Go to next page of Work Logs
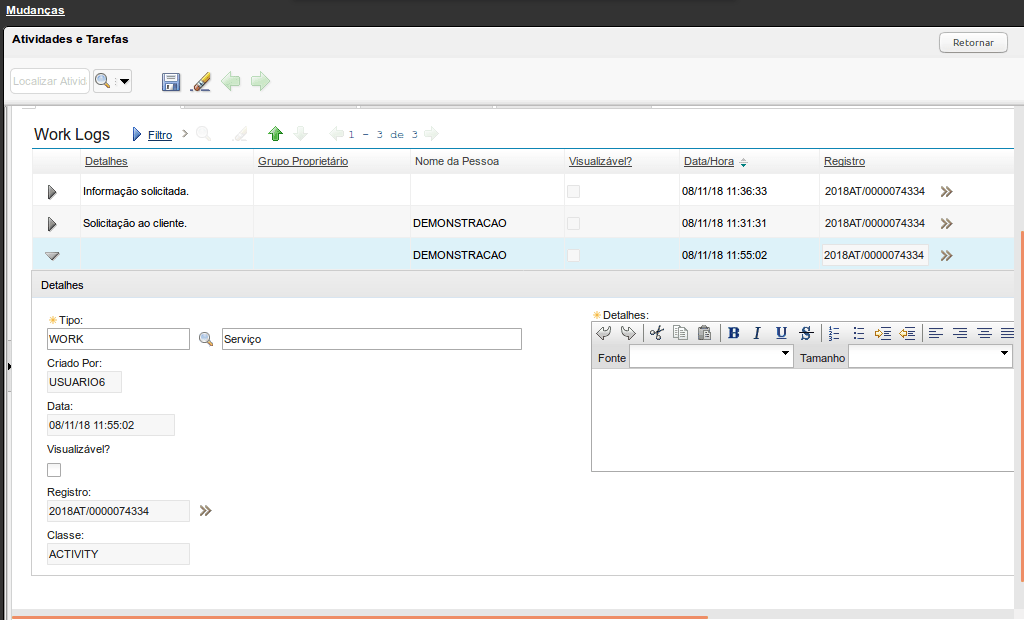This screenshot has height=620, width=1024. click(431, 134)
